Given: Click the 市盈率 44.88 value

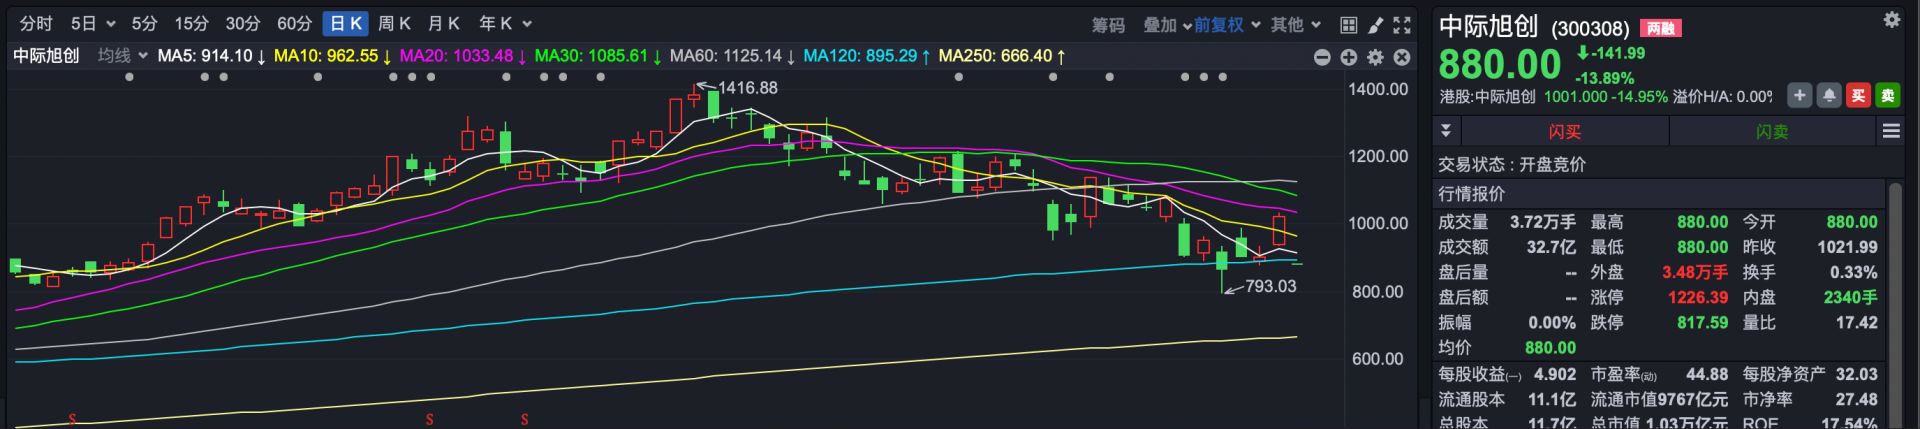Looking at the screenshot, I should click(x=1706, y=374).
